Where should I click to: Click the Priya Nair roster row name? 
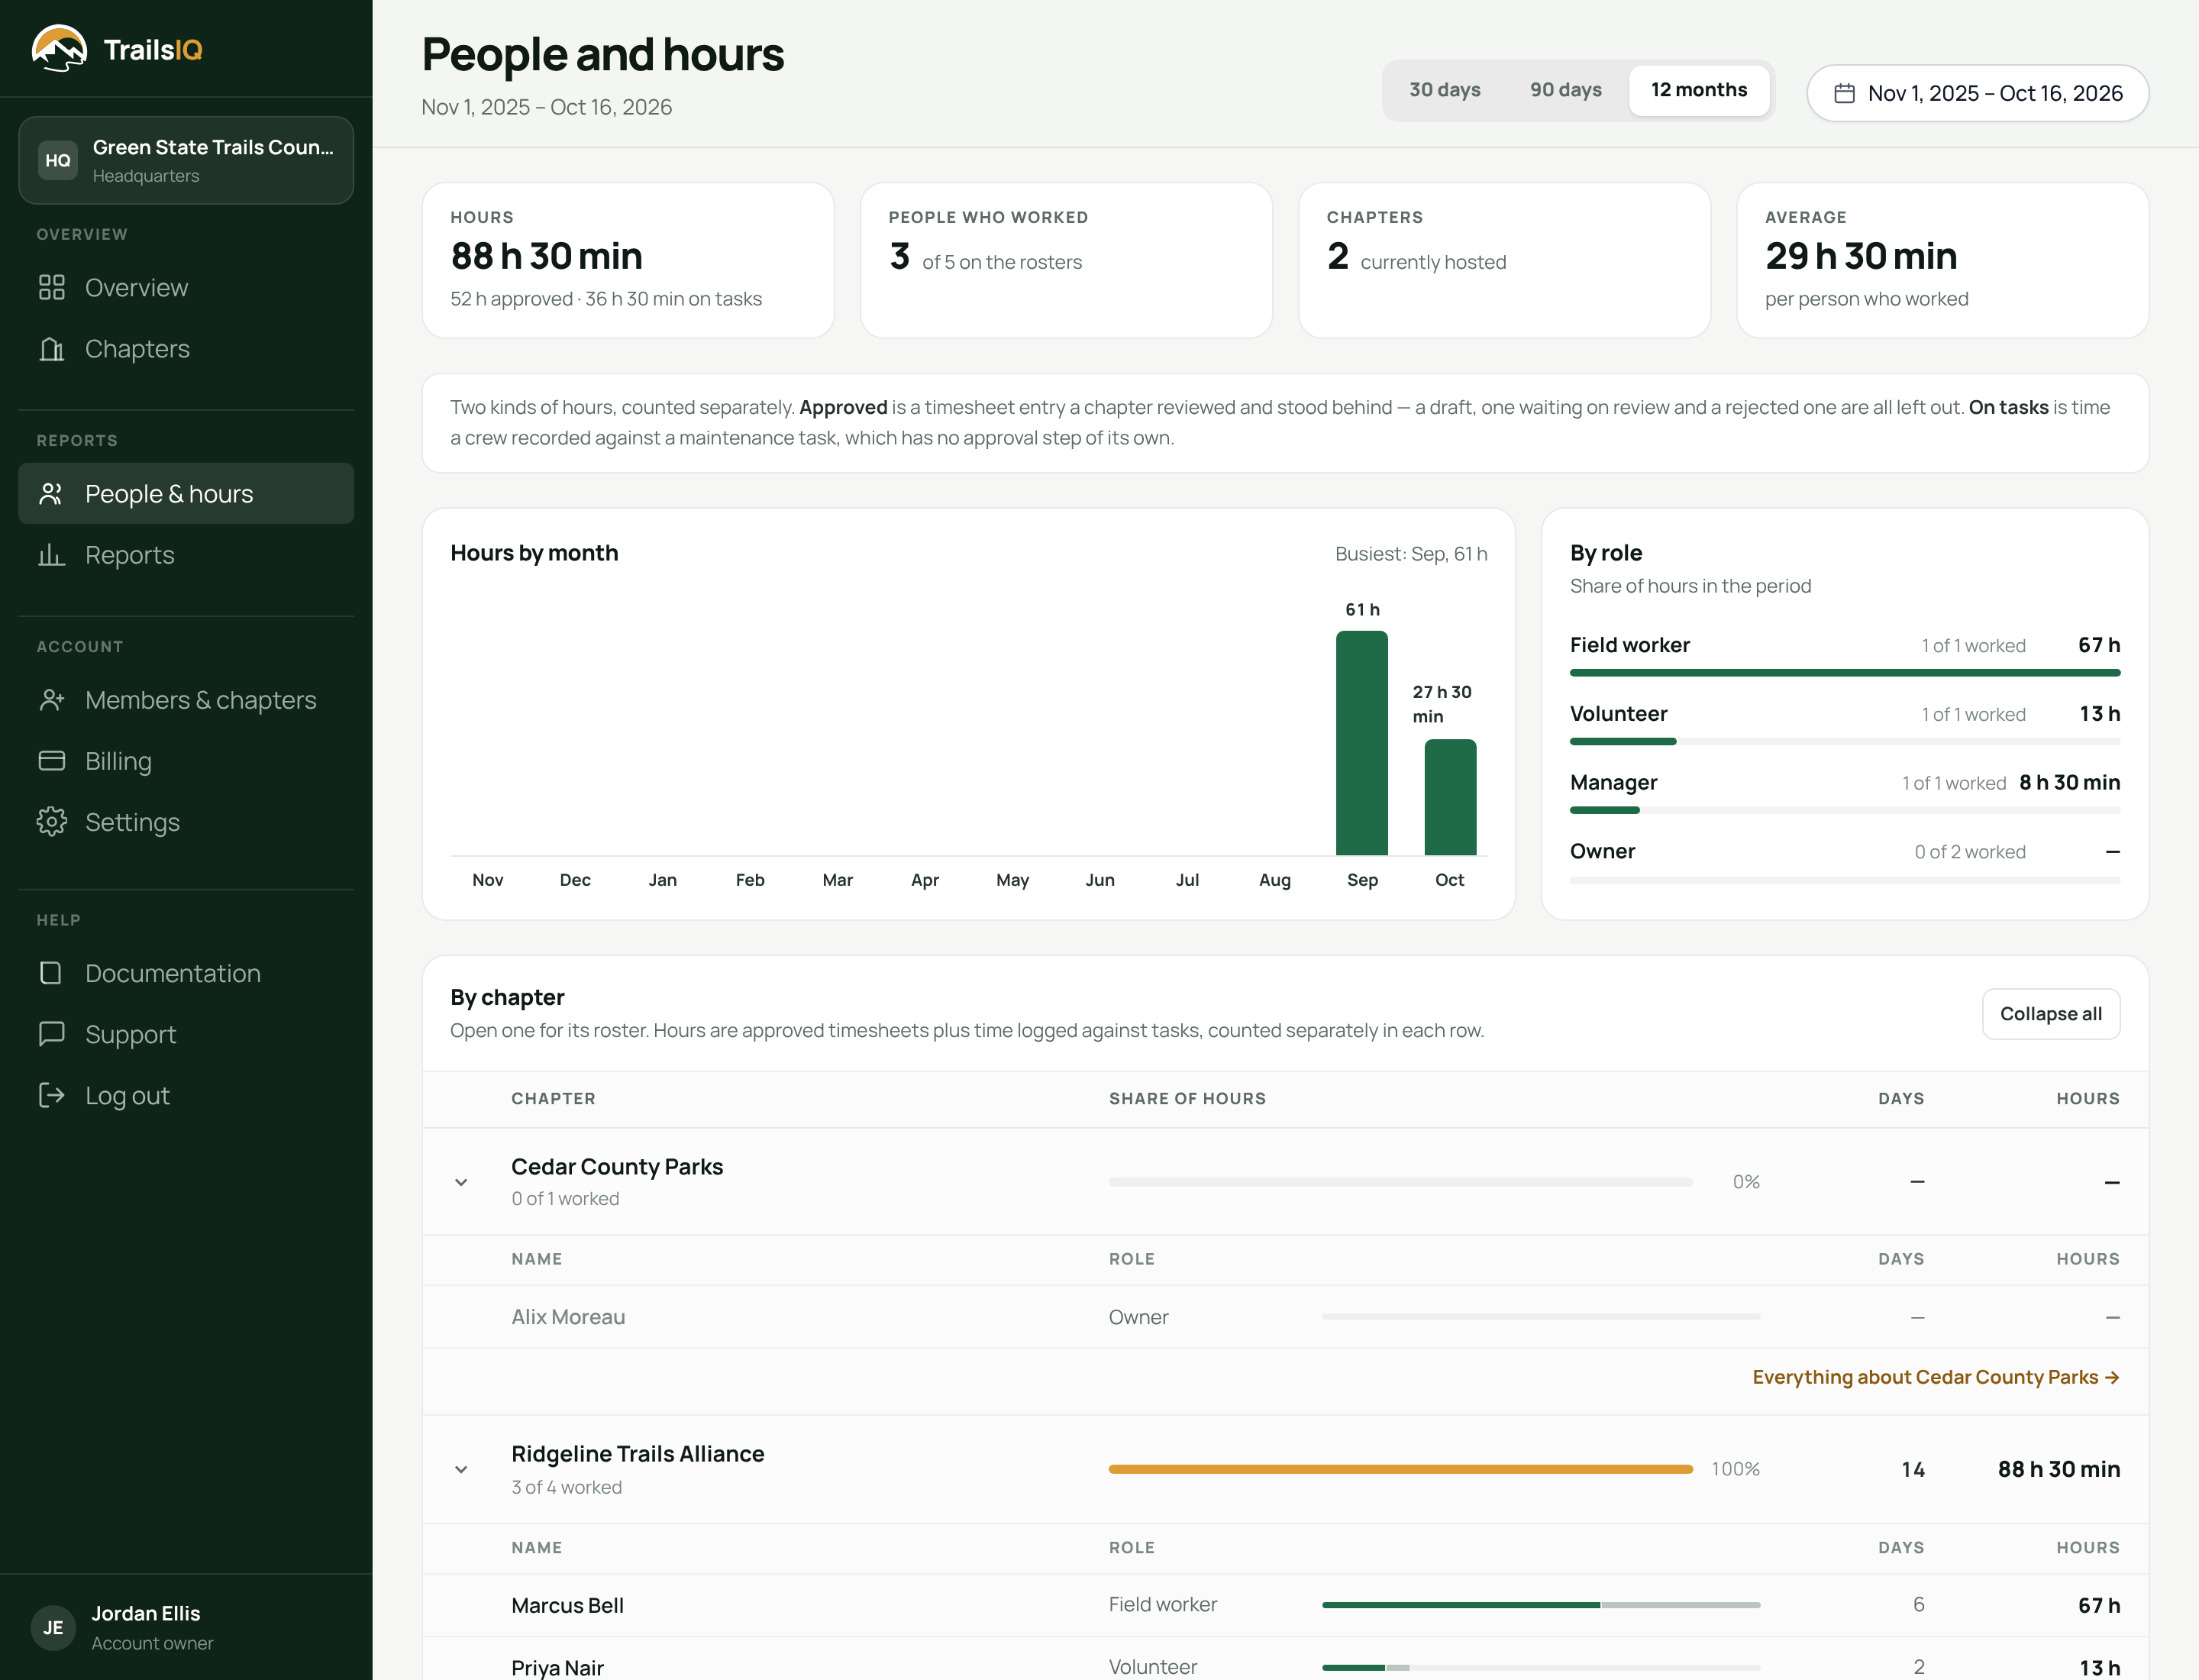pyautogui.click(x=557, y=1667)
